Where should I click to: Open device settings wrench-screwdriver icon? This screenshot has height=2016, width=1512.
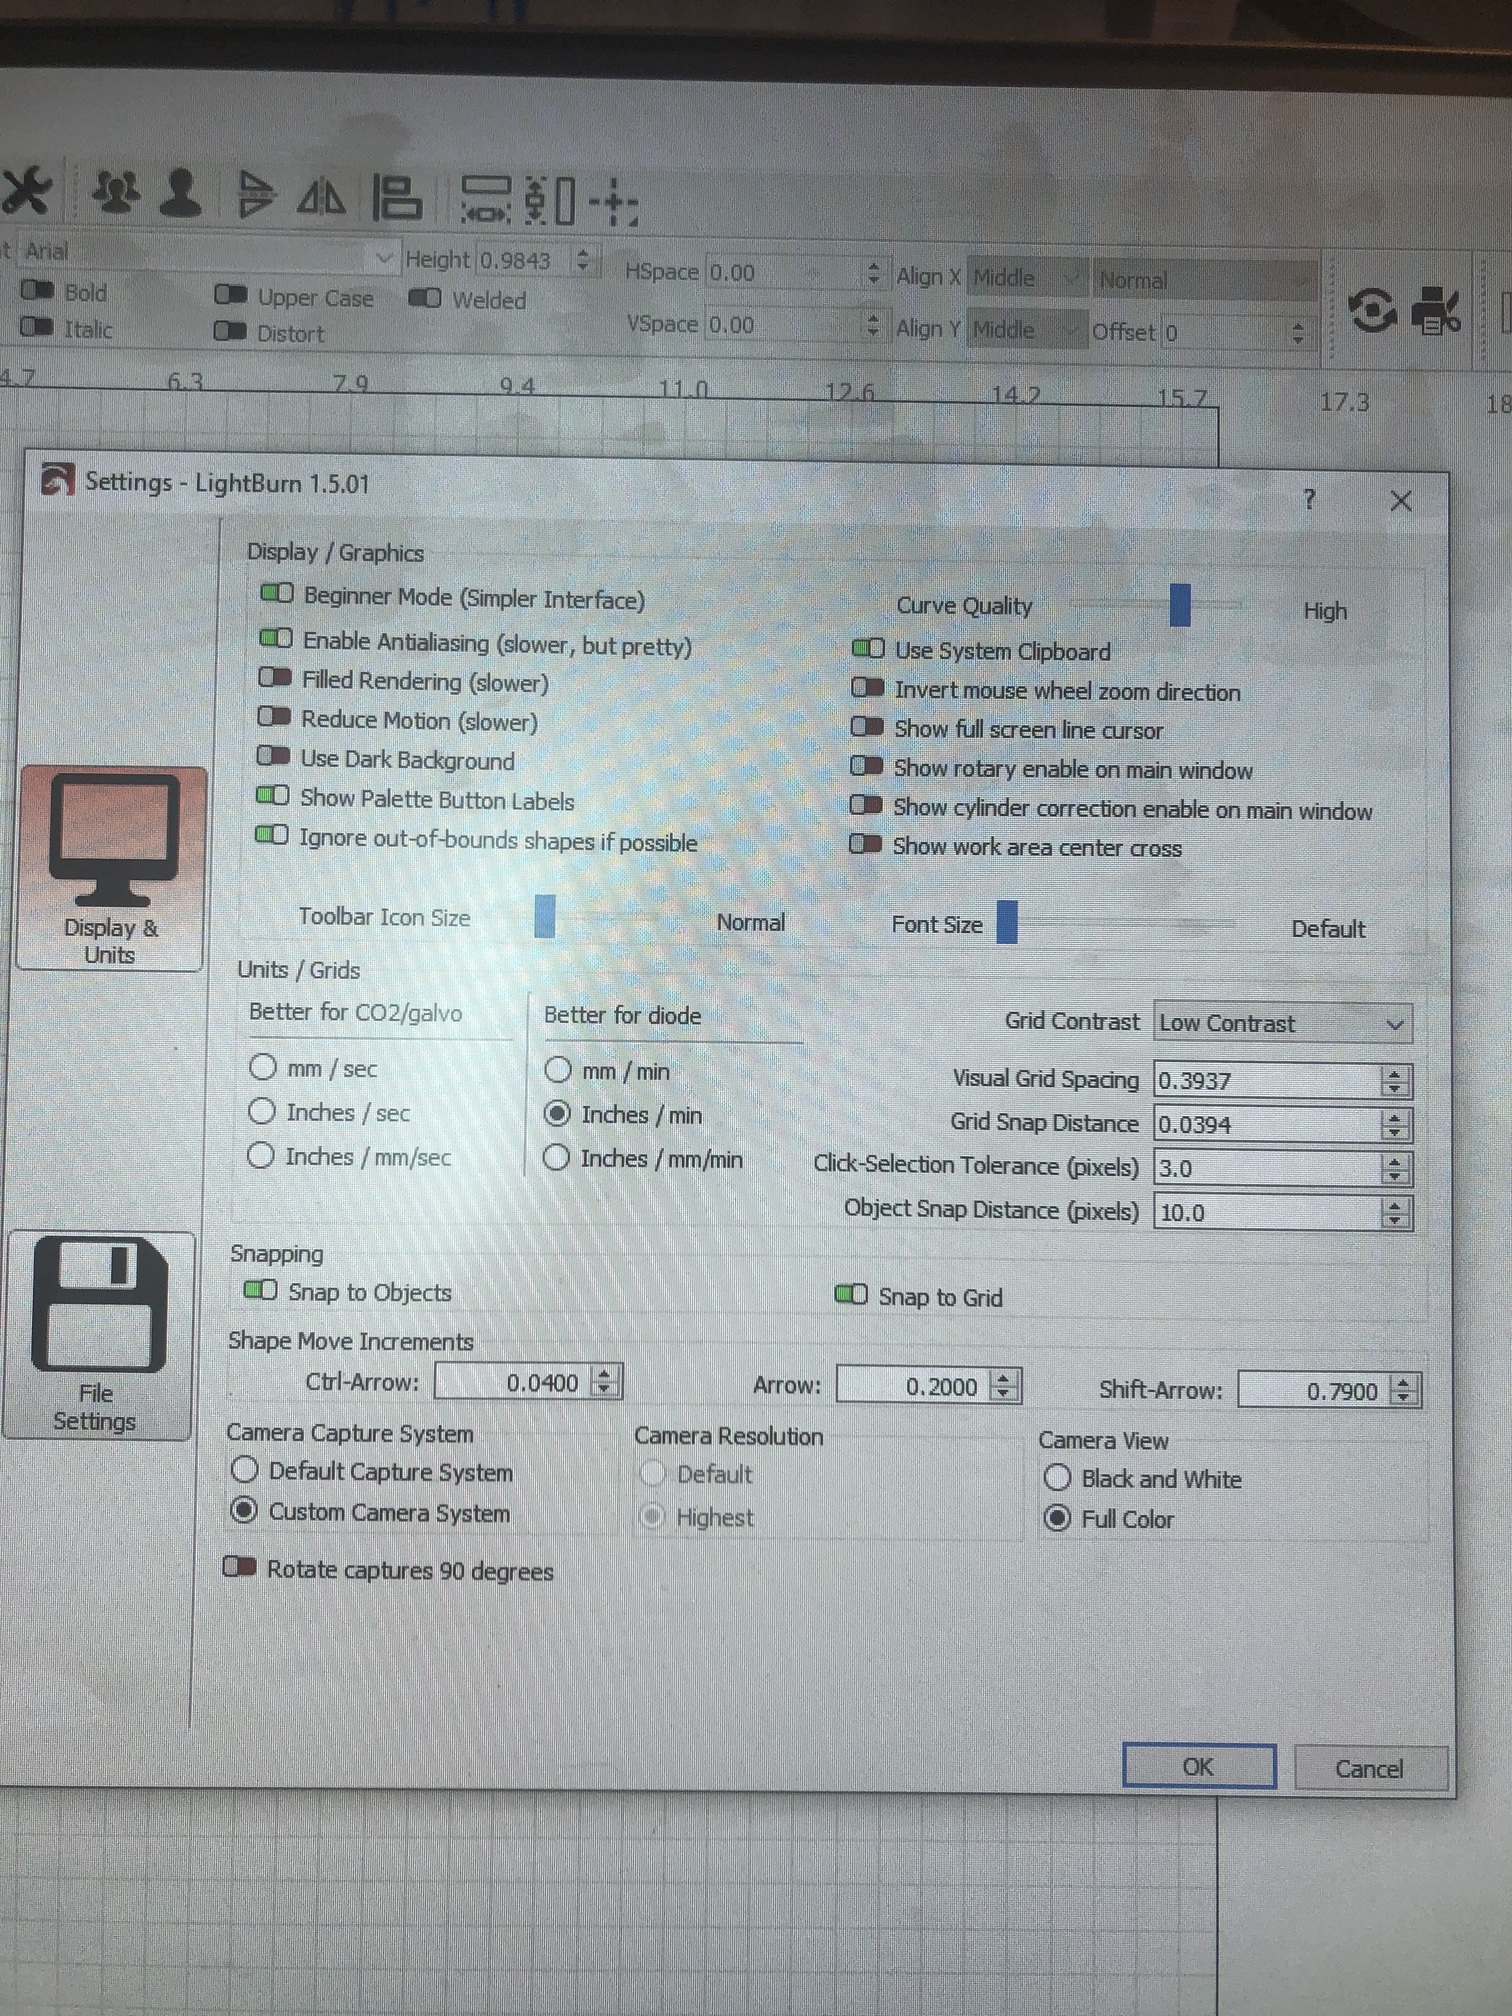(25, 190)
